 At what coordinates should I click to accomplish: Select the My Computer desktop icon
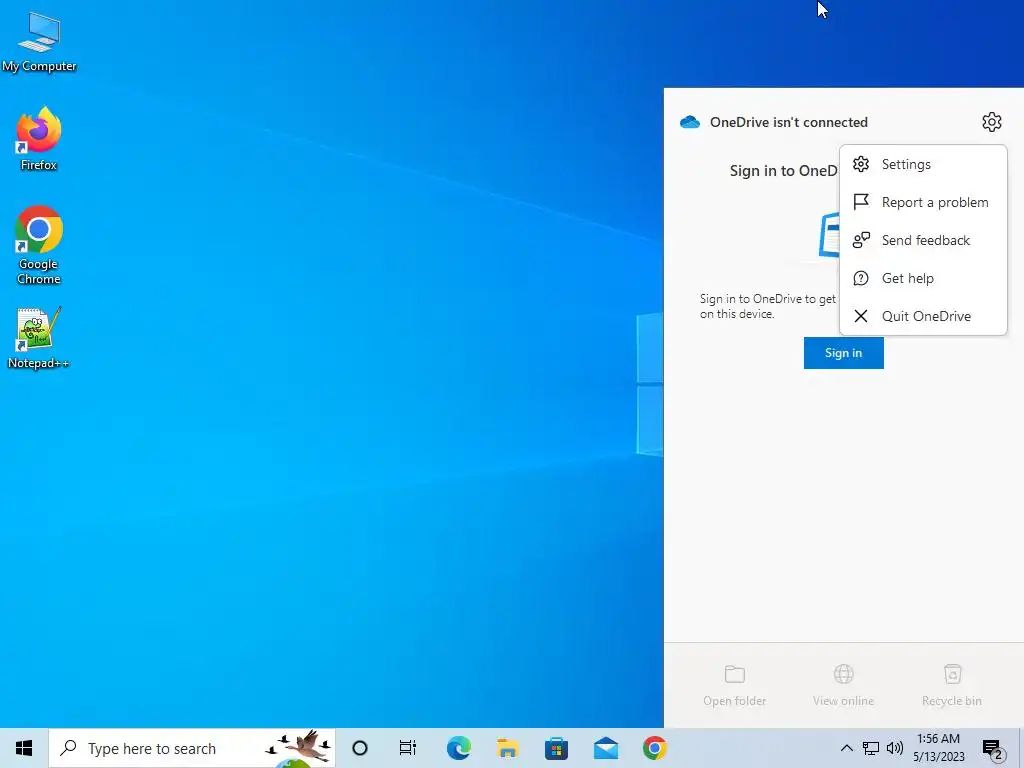pyautogui.click(x=39, y=42)
